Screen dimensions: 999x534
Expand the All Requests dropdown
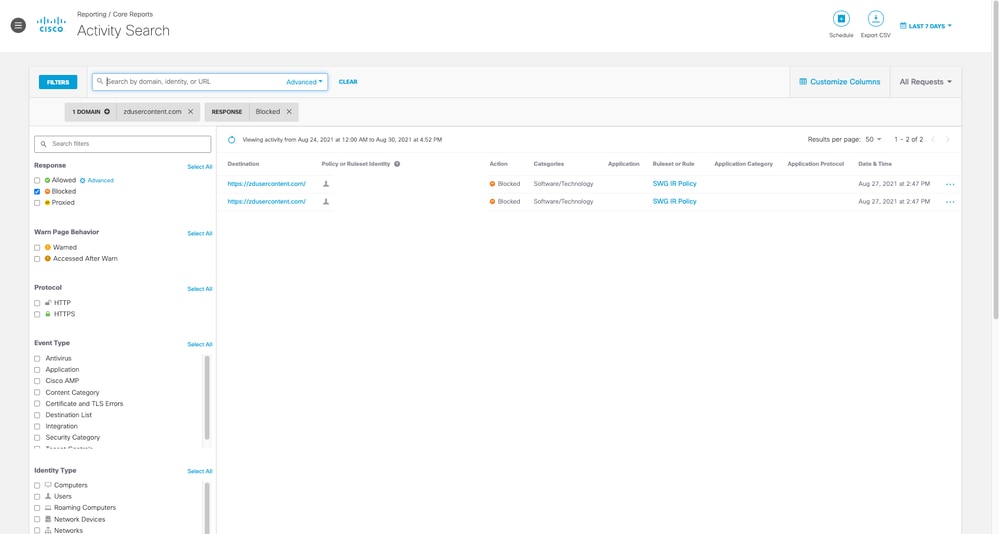(926, 82)
